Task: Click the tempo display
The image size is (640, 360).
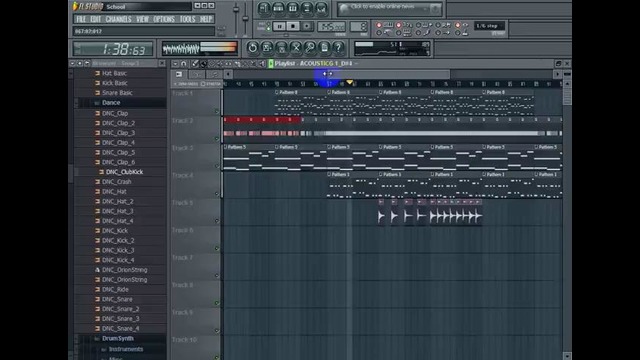Action: pyautogui.click(x=331, y=27)
